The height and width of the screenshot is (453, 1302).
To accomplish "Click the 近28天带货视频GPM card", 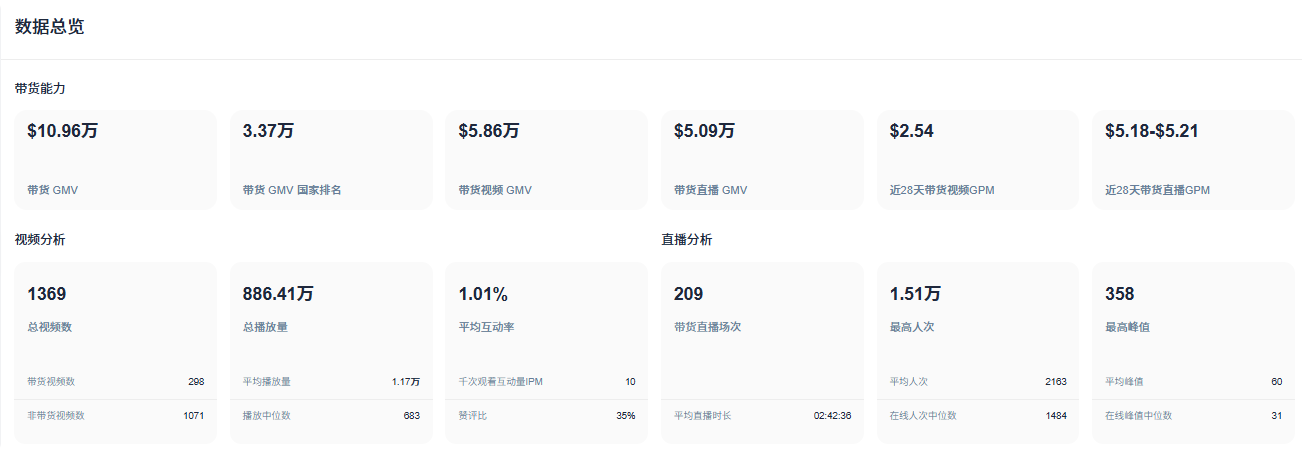I will [x=977, y=159].
